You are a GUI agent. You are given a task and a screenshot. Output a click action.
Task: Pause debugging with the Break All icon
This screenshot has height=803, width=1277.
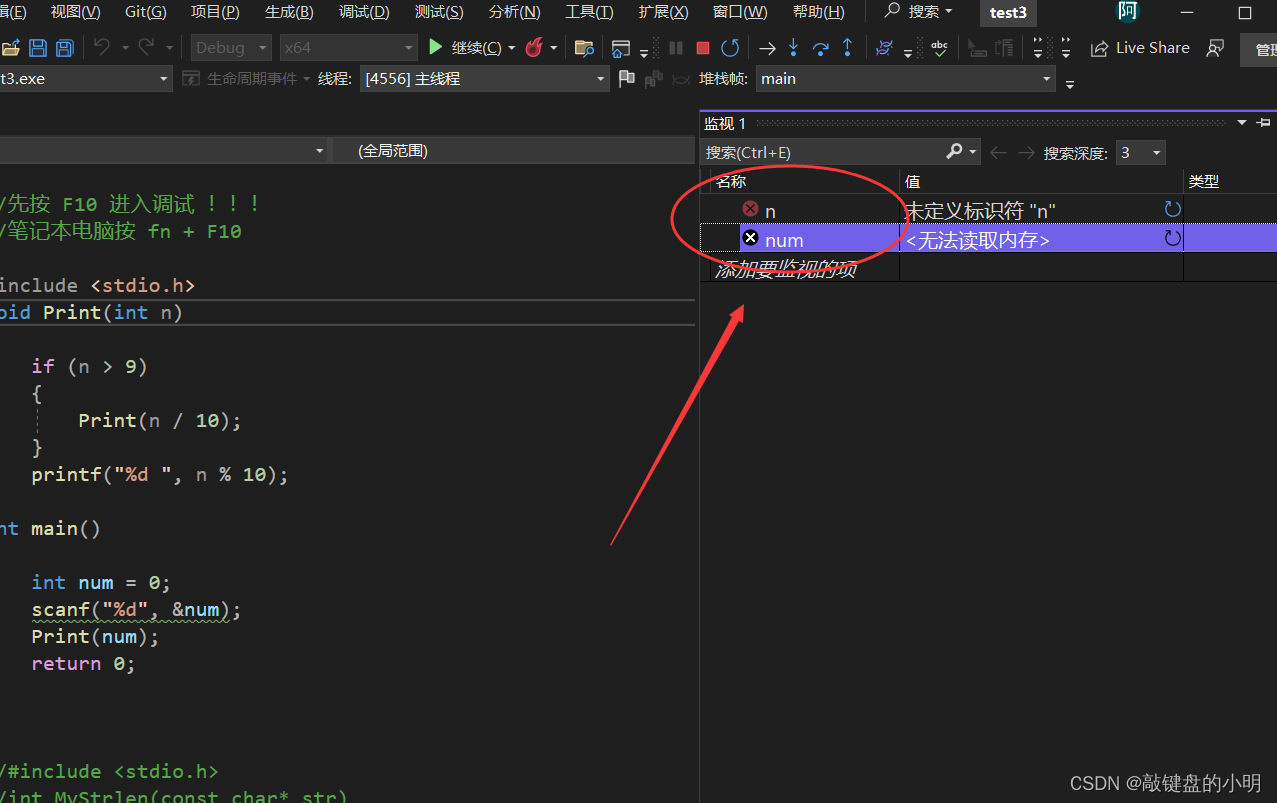pyautogui.click(x=676, y=48)
